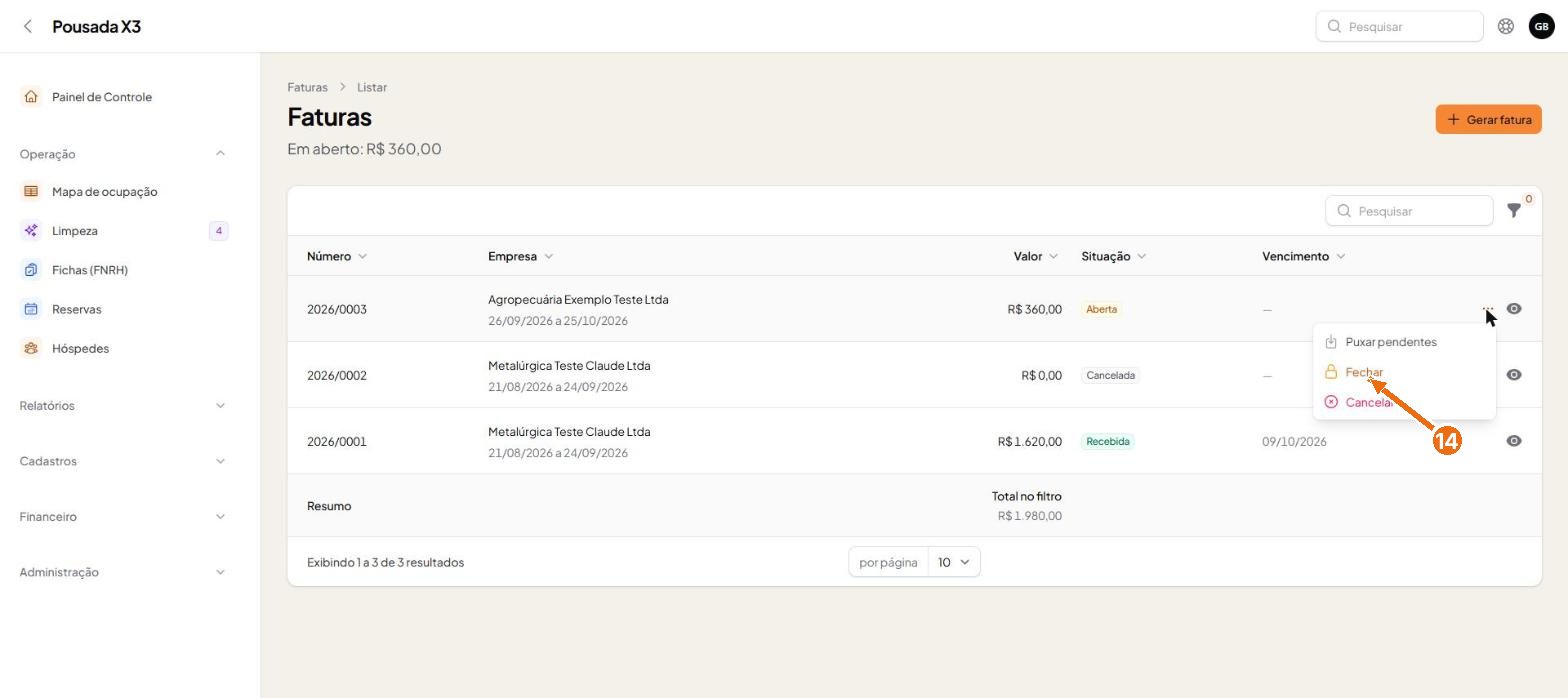Expand the Relatórios sidebar group
The image size is (1568, 698).
[x=123, y=405]
